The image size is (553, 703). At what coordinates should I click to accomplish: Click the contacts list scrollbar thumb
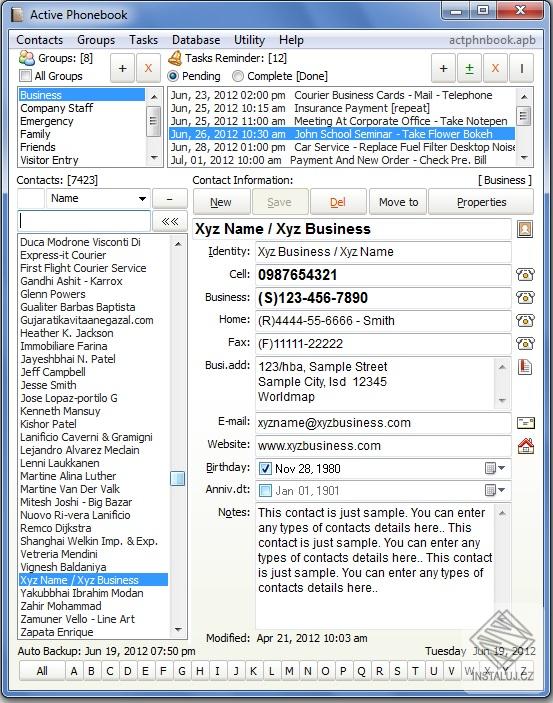tap(178, 478)
